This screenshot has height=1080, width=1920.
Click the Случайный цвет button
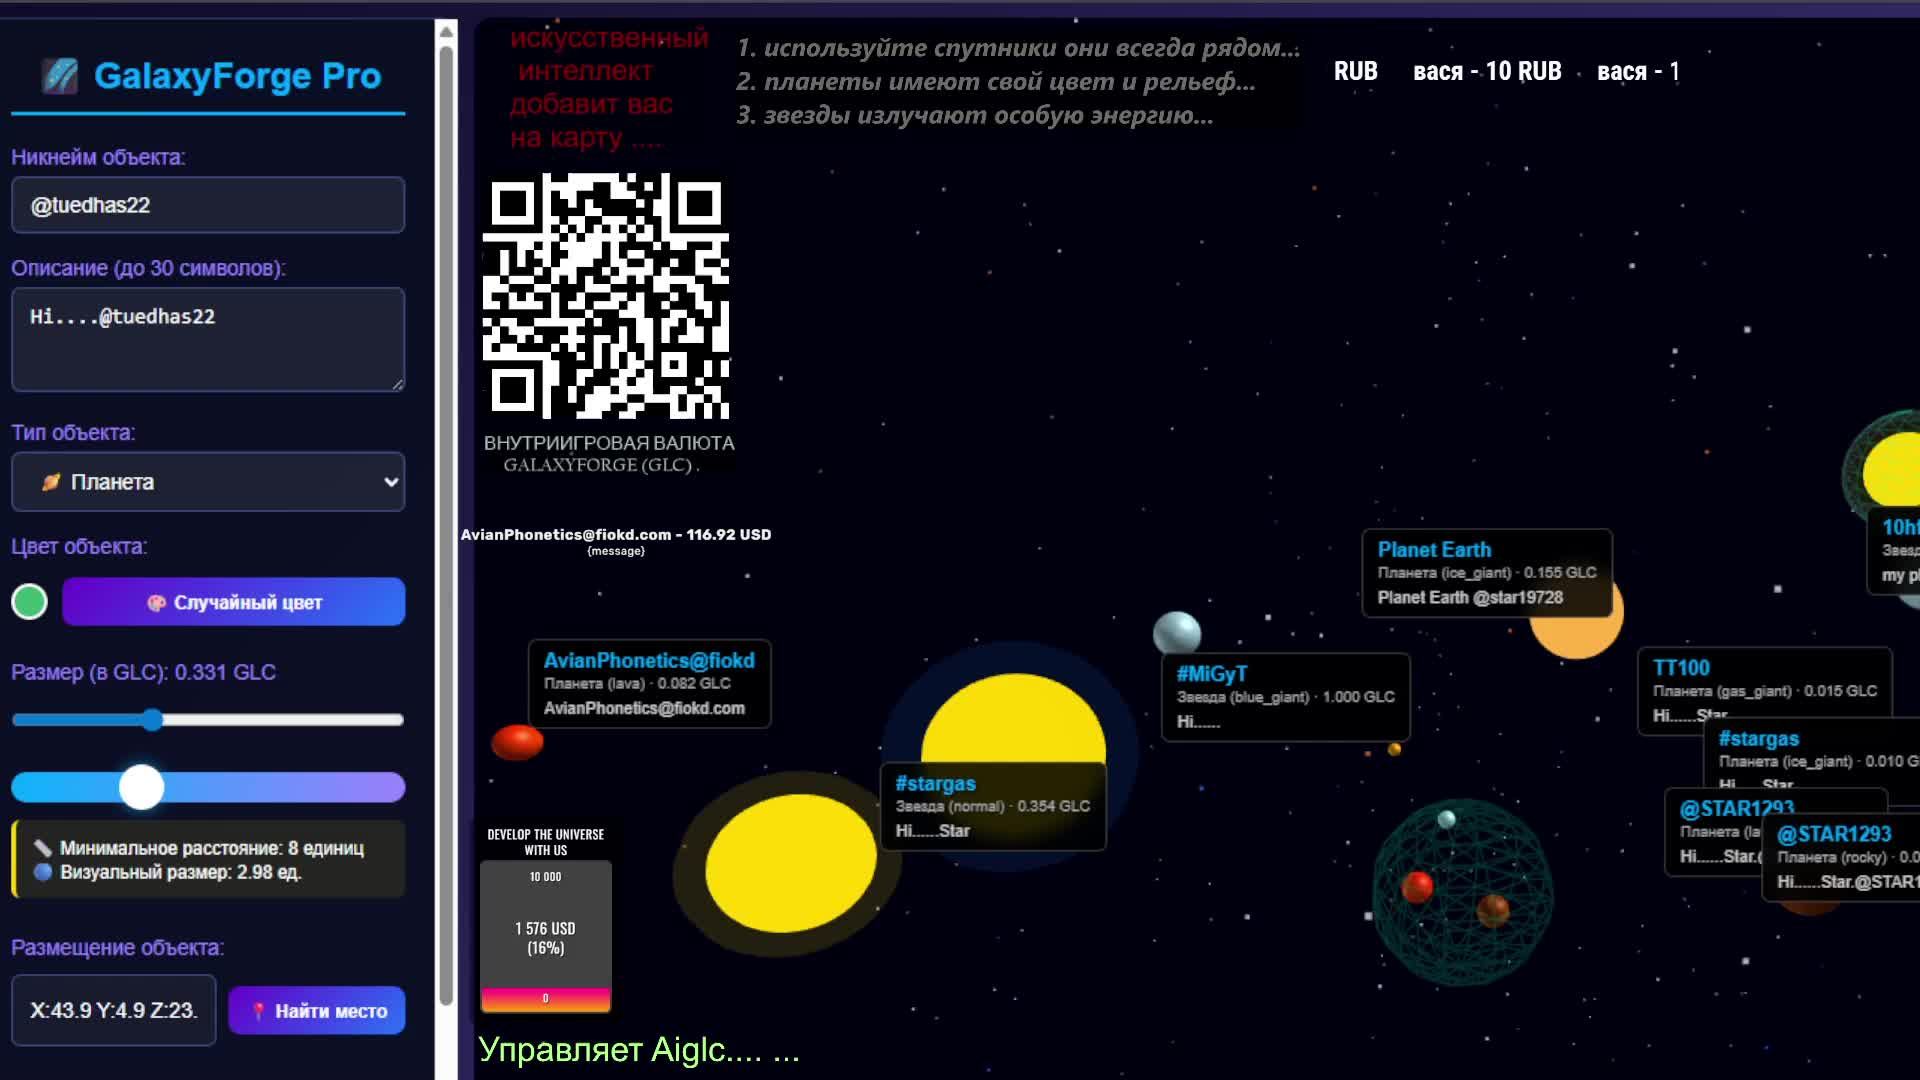pos(234,602)
